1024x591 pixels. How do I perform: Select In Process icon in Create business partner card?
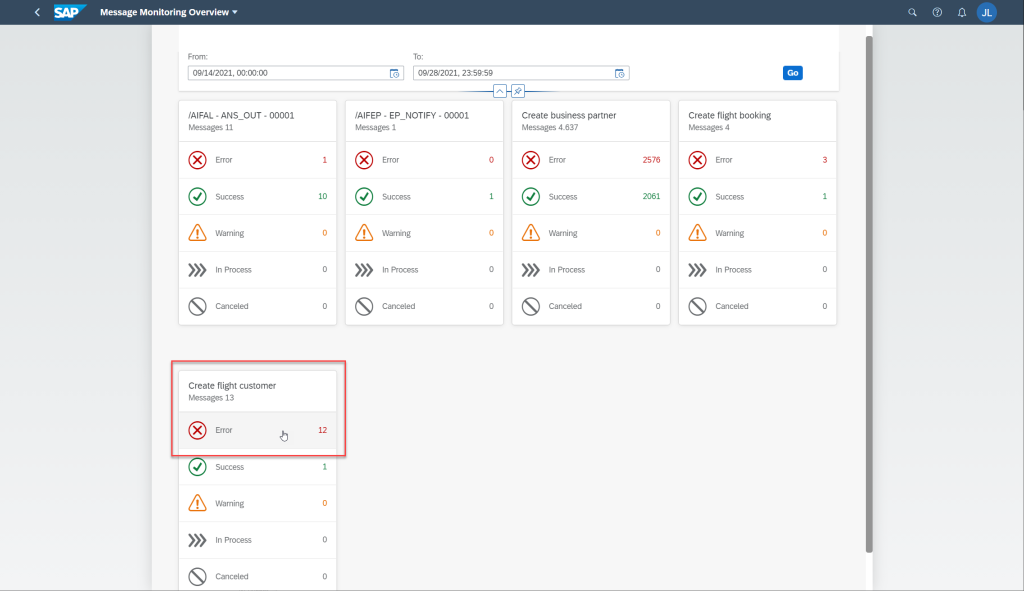tap(531, 270)
